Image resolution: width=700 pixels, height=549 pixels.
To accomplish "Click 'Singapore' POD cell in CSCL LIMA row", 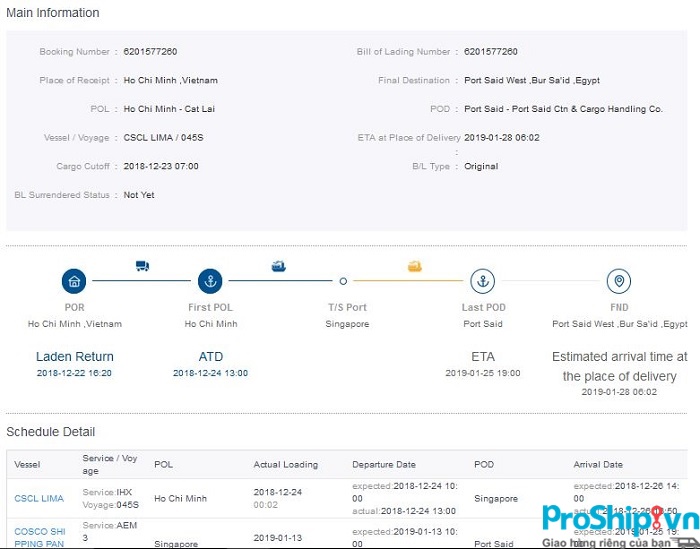I will [496, 499].
